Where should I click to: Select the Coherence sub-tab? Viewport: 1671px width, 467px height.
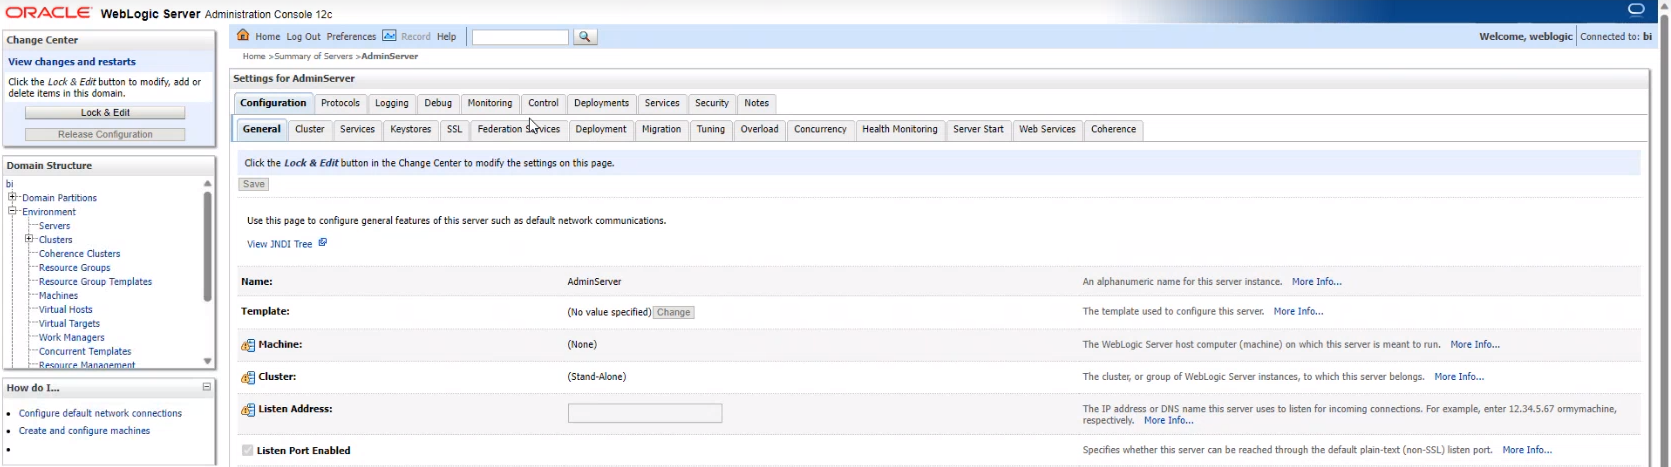1113,129
